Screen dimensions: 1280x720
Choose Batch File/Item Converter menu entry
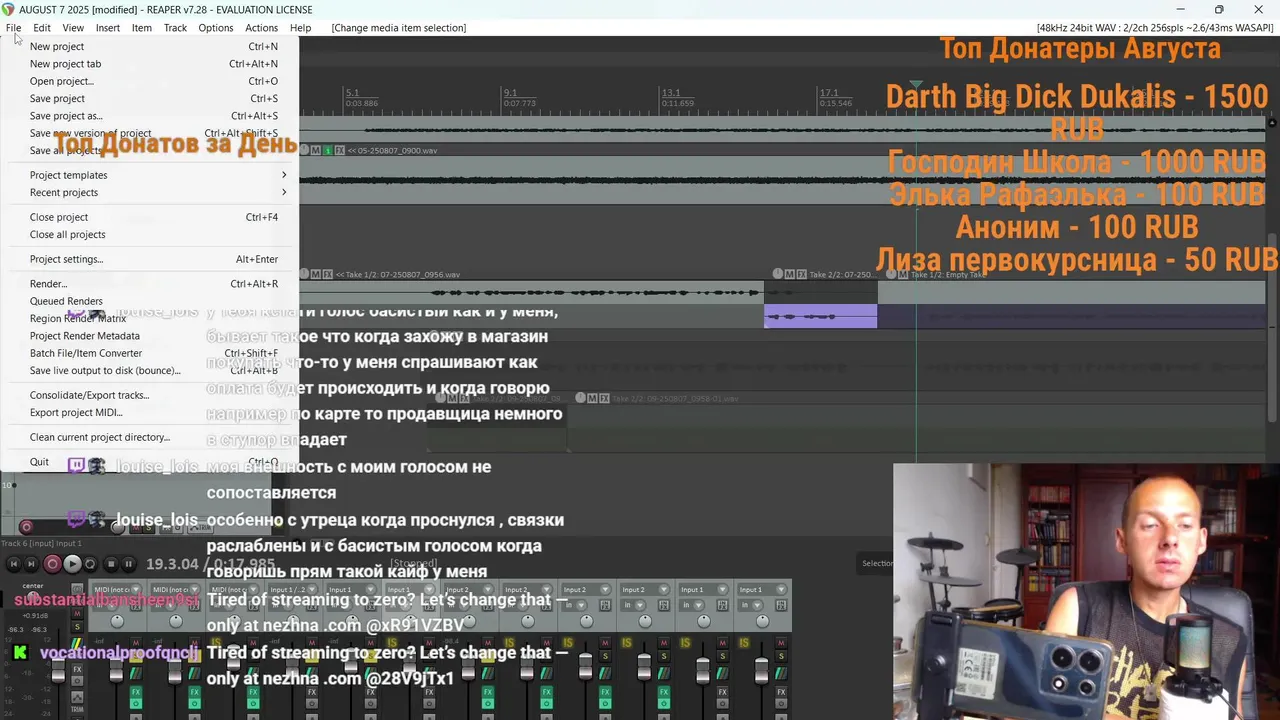pyautogui.click(x=86, y=353)
